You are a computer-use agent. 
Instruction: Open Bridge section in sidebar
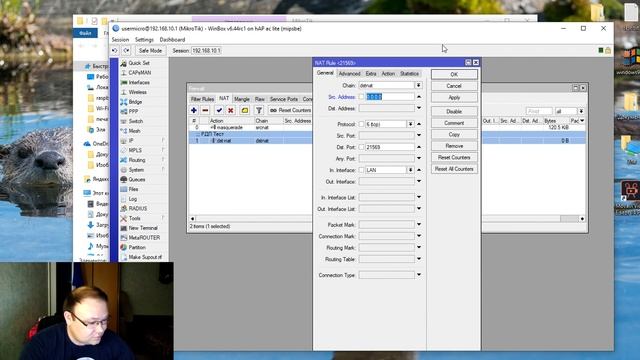135,102
